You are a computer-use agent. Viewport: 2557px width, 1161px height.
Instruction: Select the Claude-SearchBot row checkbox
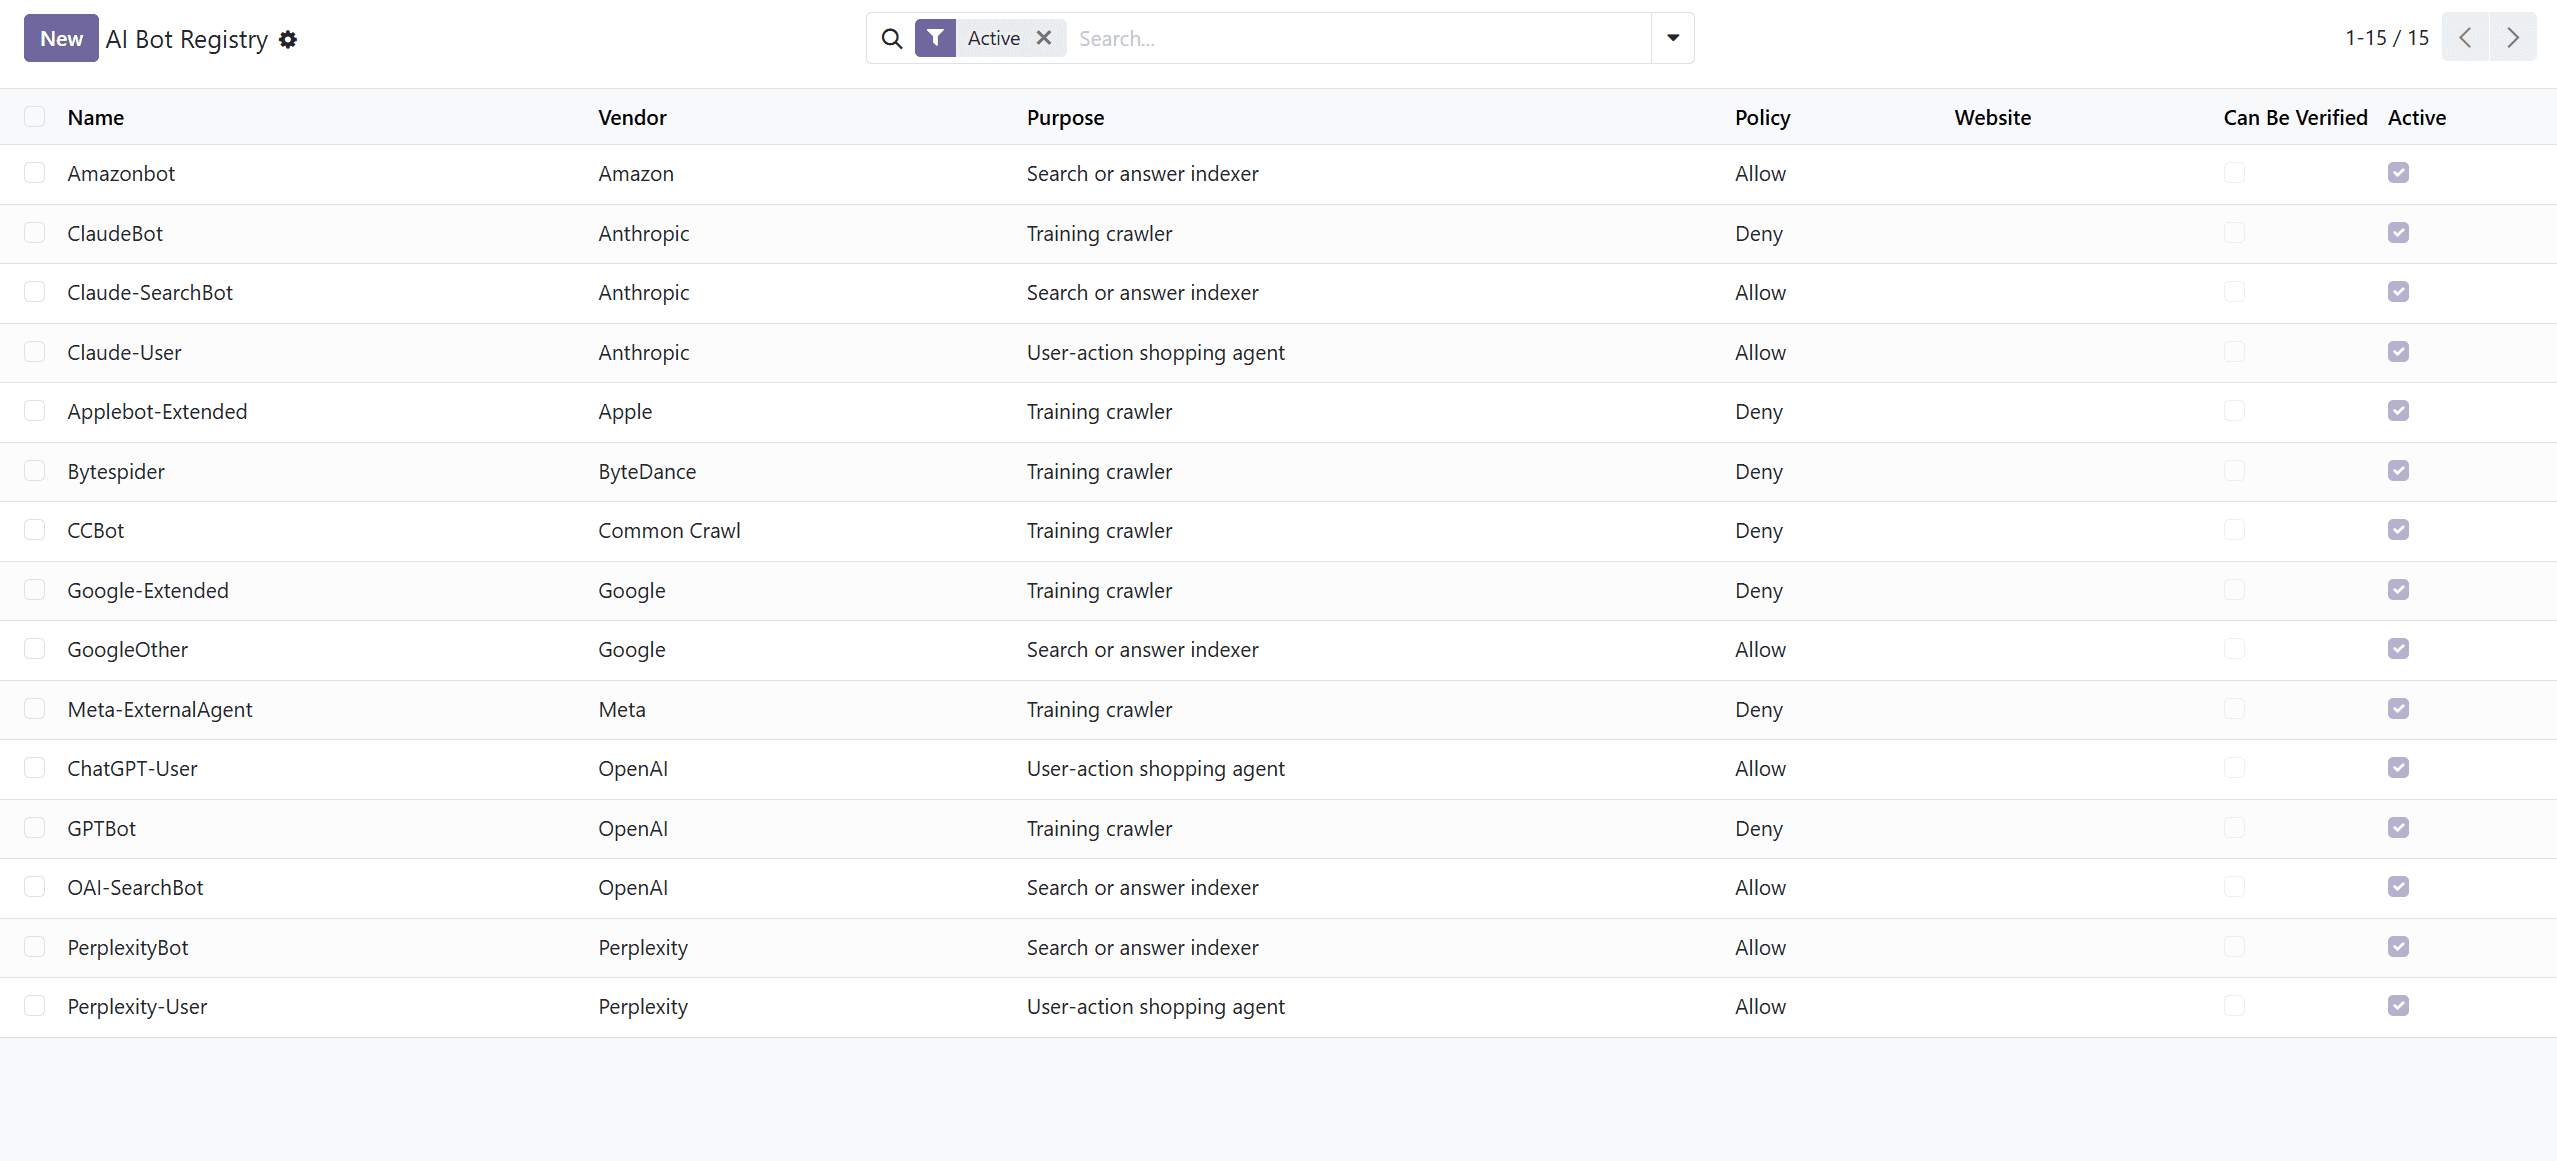[35, 292]
